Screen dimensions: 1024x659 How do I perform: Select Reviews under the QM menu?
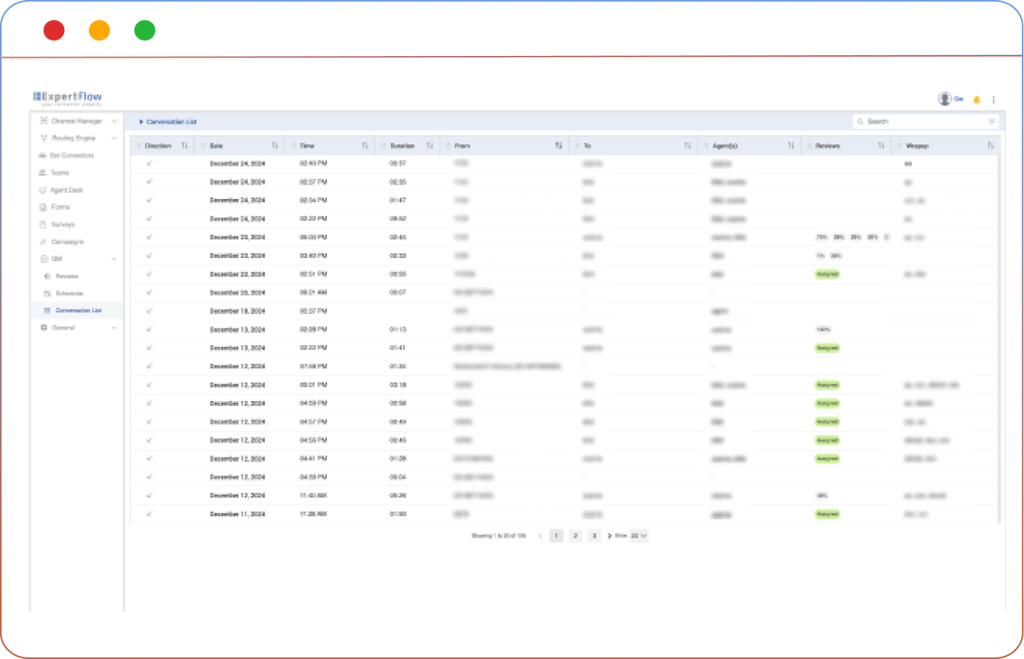click(67, 276)
